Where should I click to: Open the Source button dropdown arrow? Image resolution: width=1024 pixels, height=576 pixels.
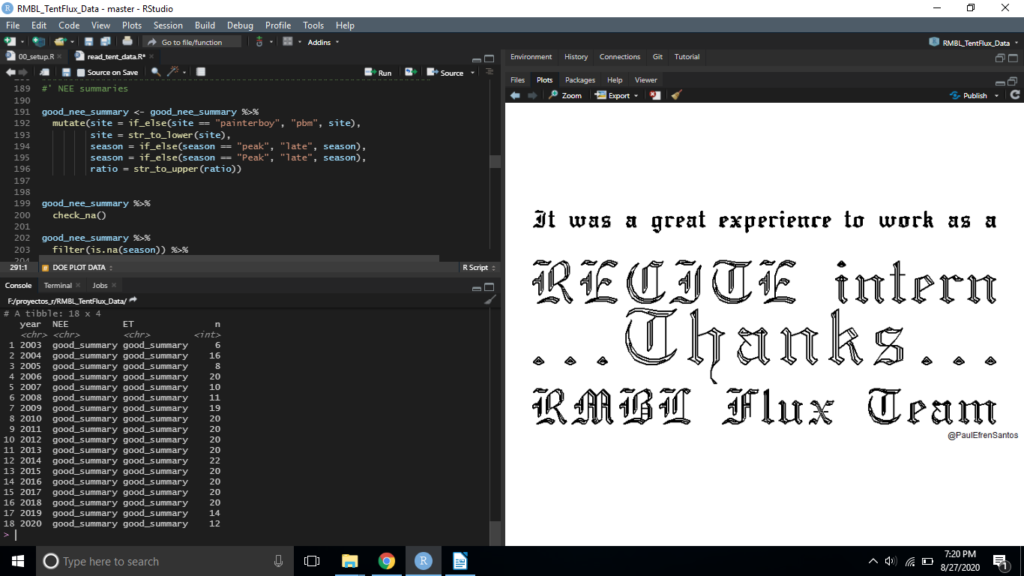tap(472, 72)
